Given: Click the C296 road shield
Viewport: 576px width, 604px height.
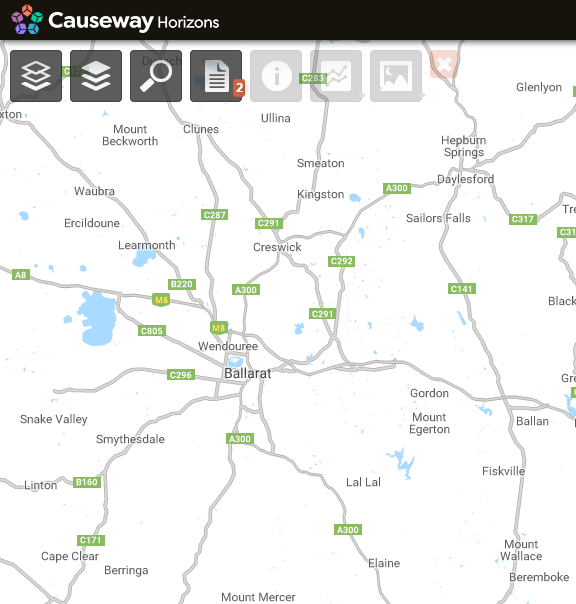Looking at the screenshot, I should 181,375.
